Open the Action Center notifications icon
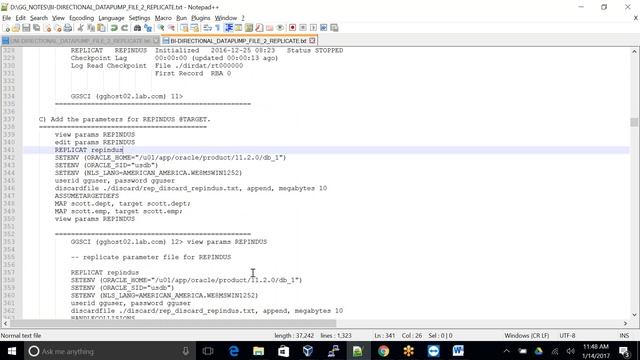Image resolution: width=640 pixels, height=360 pixels. (x=624, y=351)
